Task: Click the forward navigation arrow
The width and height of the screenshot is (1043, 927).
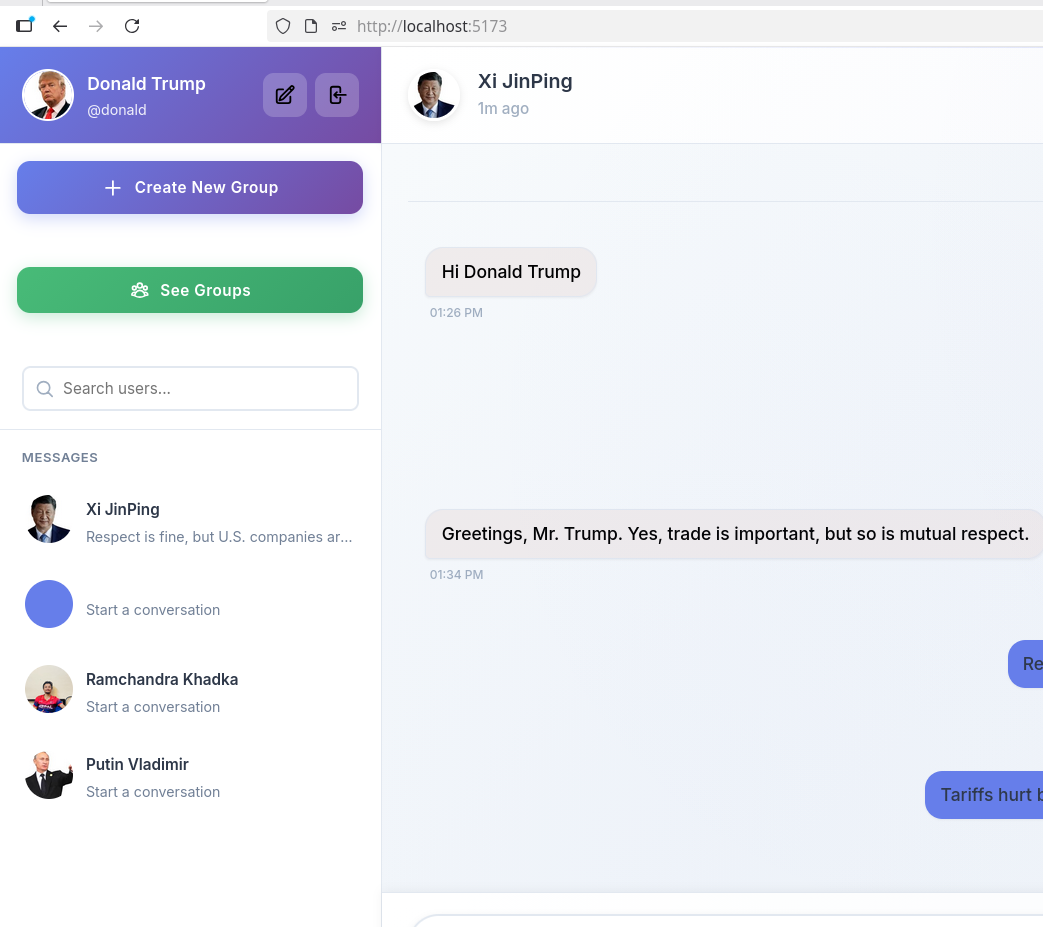Action: 96,26
